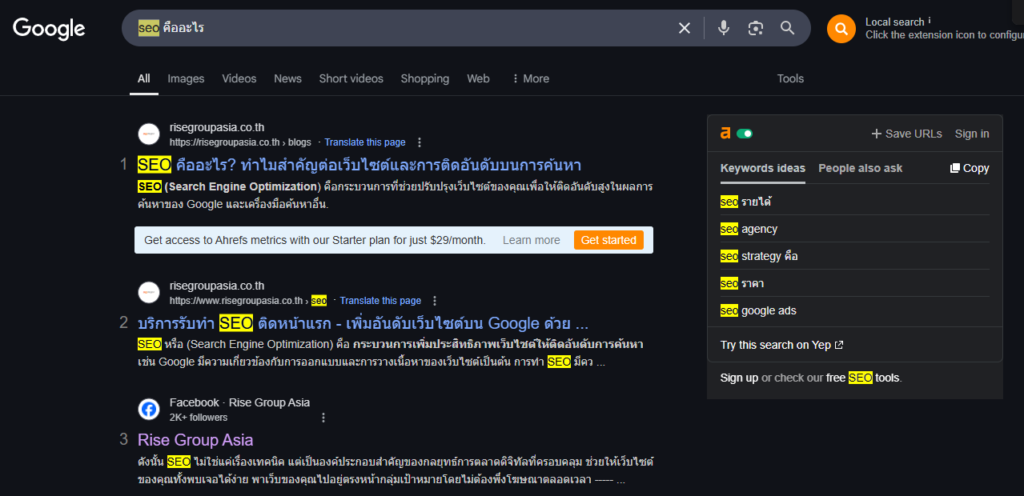The height and width of the screenshot is (496, 1024).
Task: Toggle the Ahrefs toolbar green switch
Action: [x=744, y=133]
